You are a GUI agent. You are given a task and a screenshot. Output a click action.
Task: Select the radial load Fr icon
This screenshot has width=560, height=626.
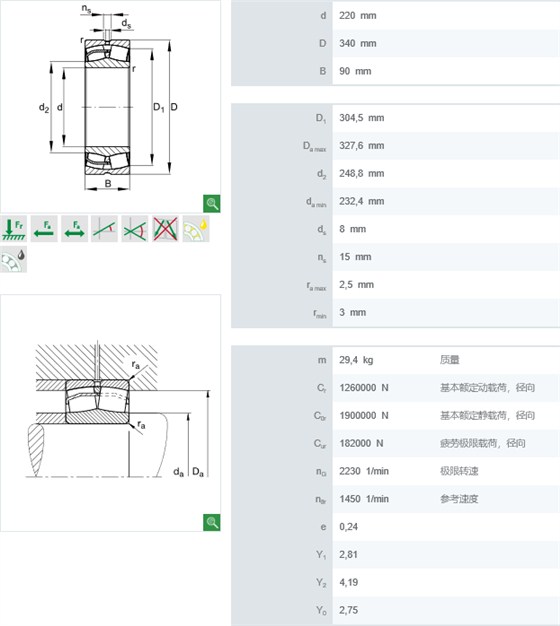pyautogui.click(x=14, y=229)
